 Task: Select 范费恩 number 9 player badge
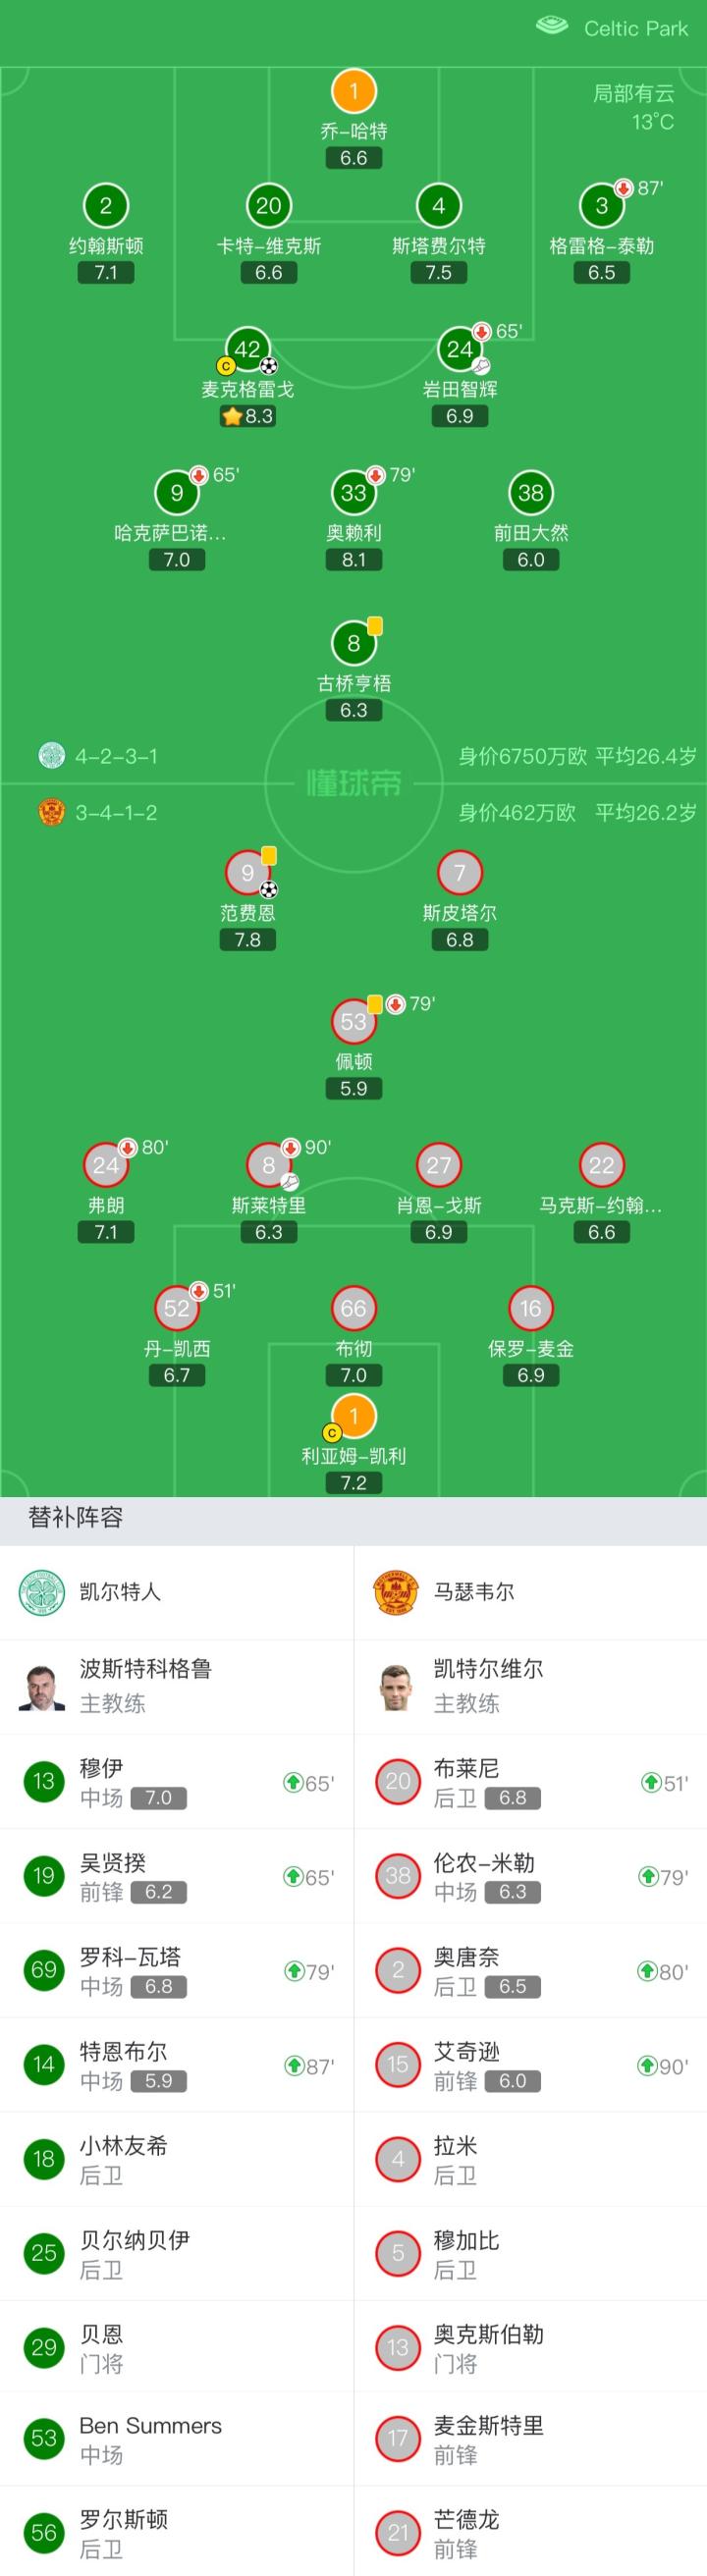click(x=247, y=873)
